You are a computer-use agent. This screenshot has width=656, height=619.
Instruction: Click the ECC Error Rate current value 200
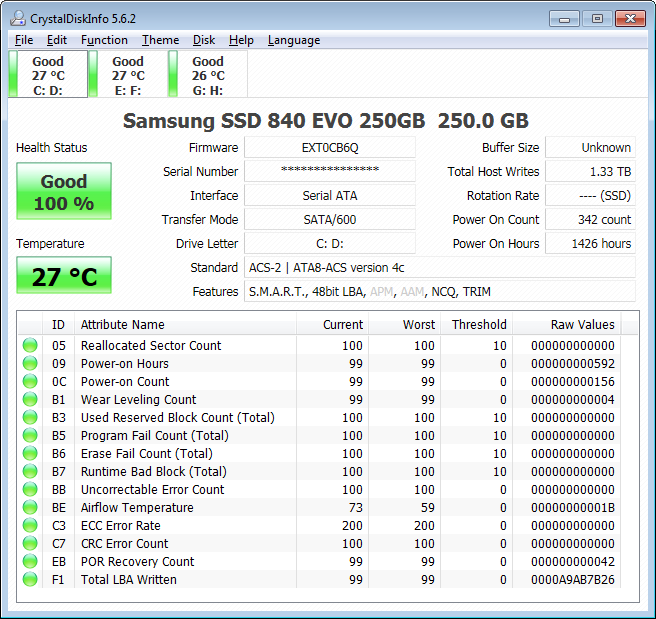pos(352,525)
